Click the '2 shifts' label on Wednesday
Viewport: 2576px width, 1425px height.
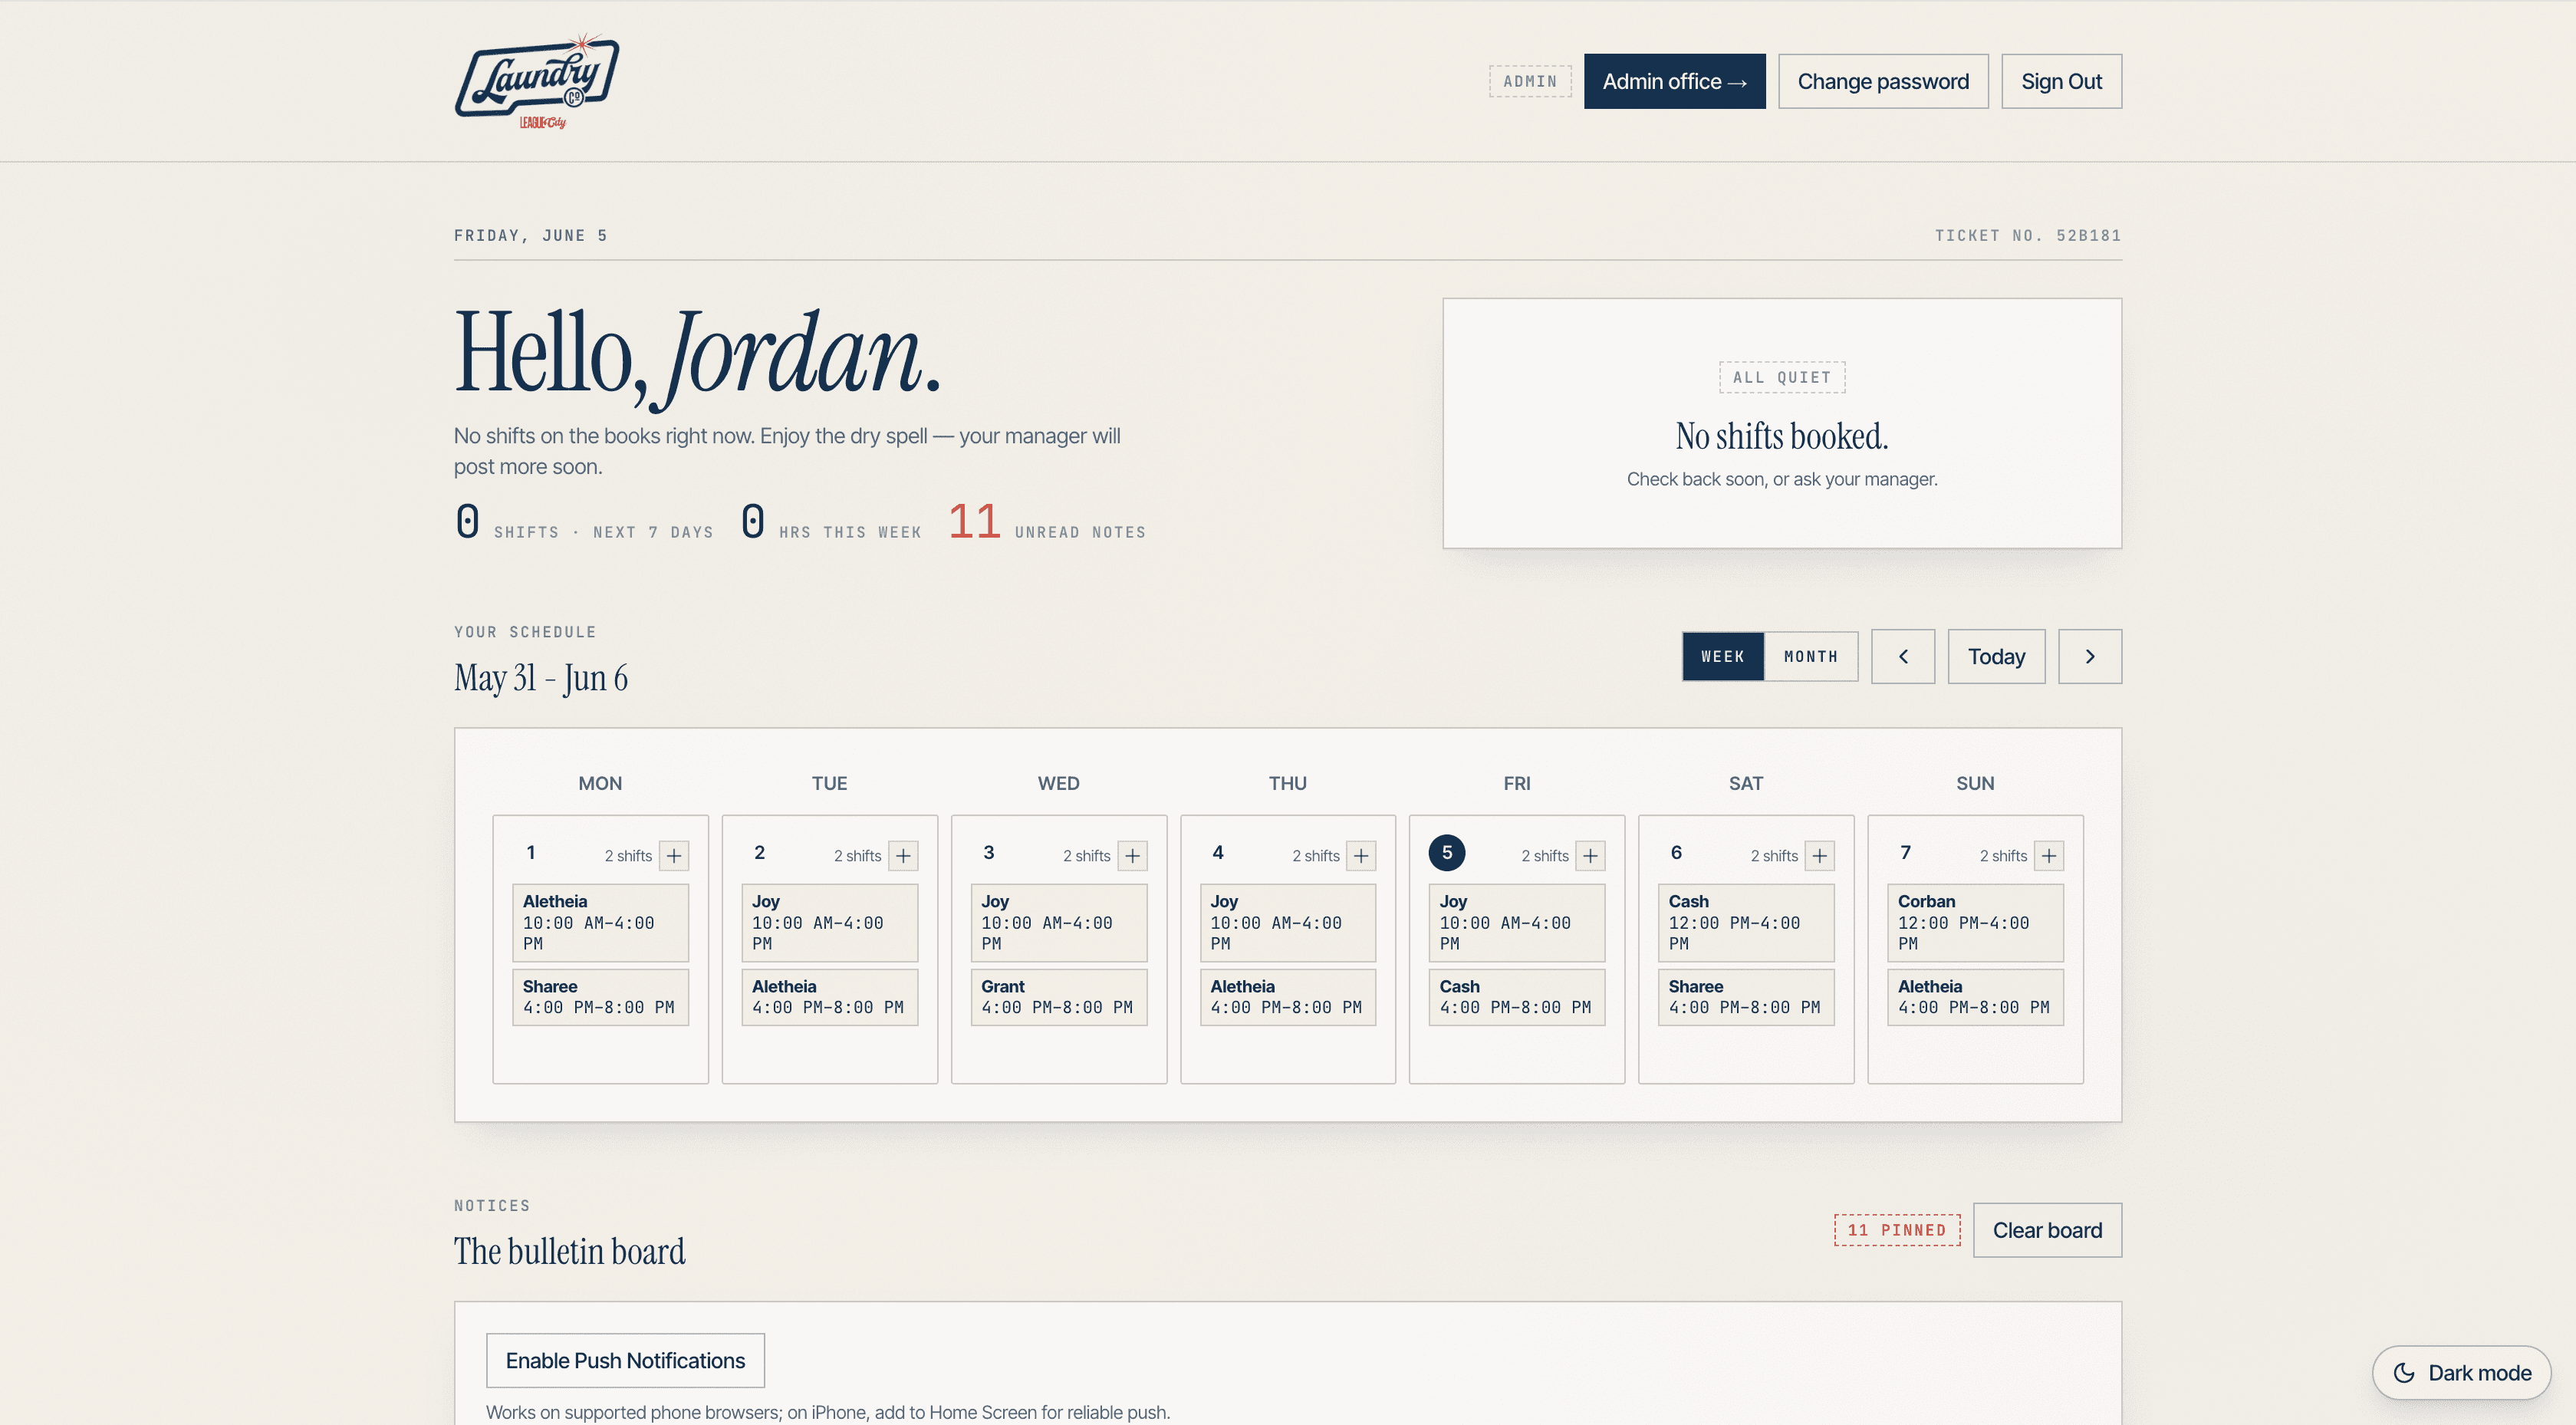[x=1086, y=856]
